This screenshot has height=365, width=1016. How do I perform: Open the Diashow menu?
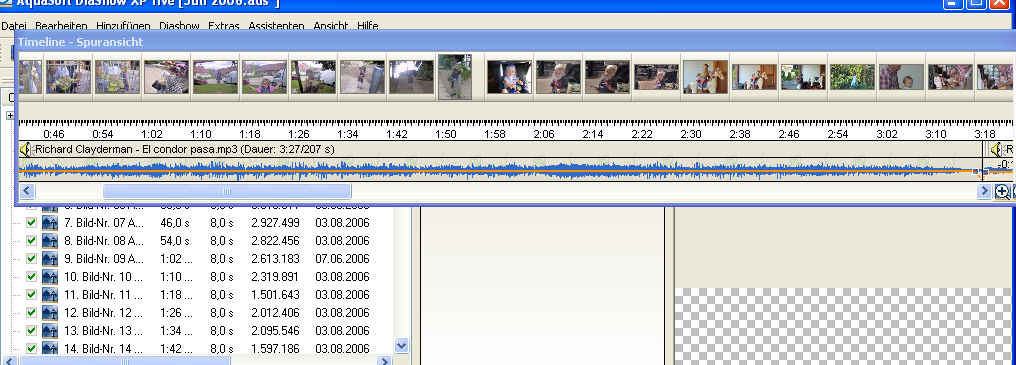tap(179, 26)
